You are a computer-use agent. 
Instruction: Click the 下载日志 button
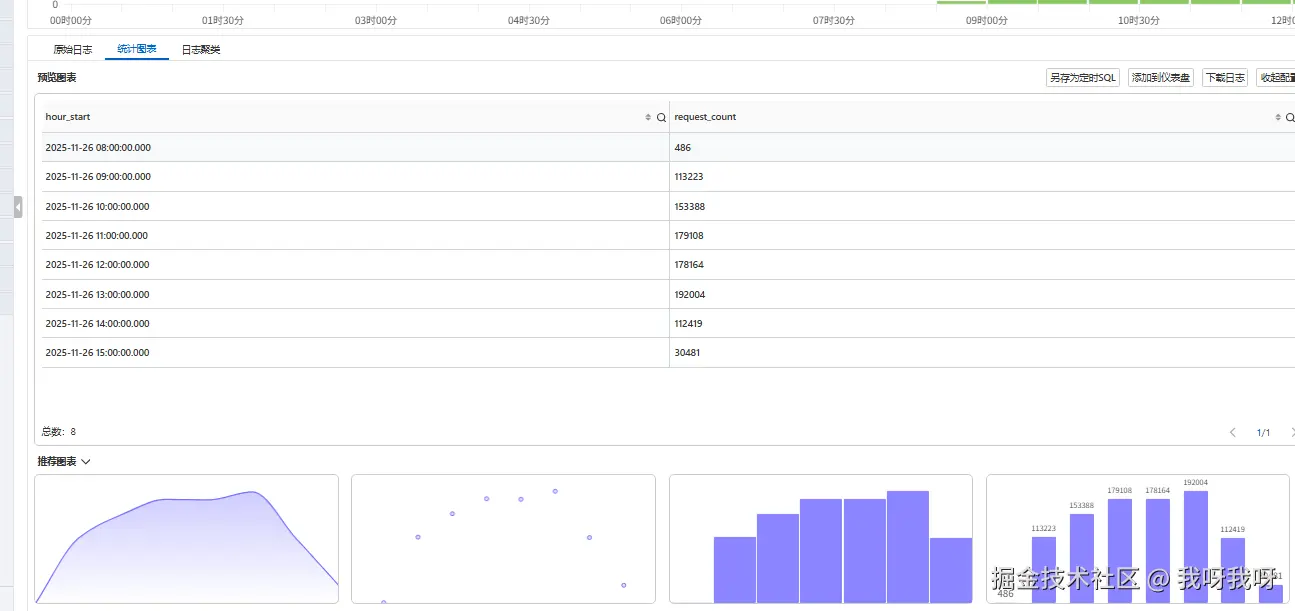(x=1225, y=78)
